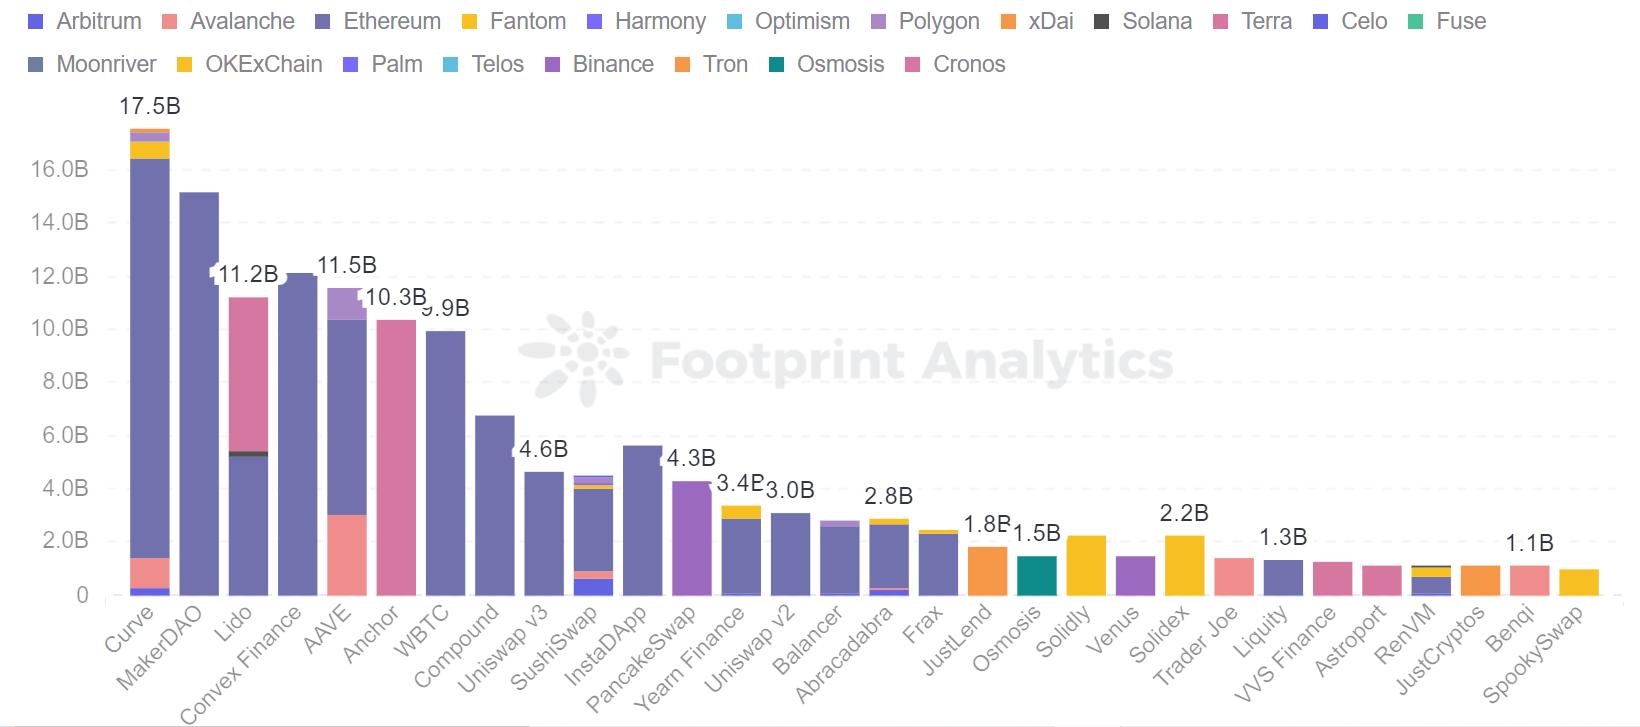The image size is (1640, 727).
Task: Click the WBTC bar
Action: (445, 463)
